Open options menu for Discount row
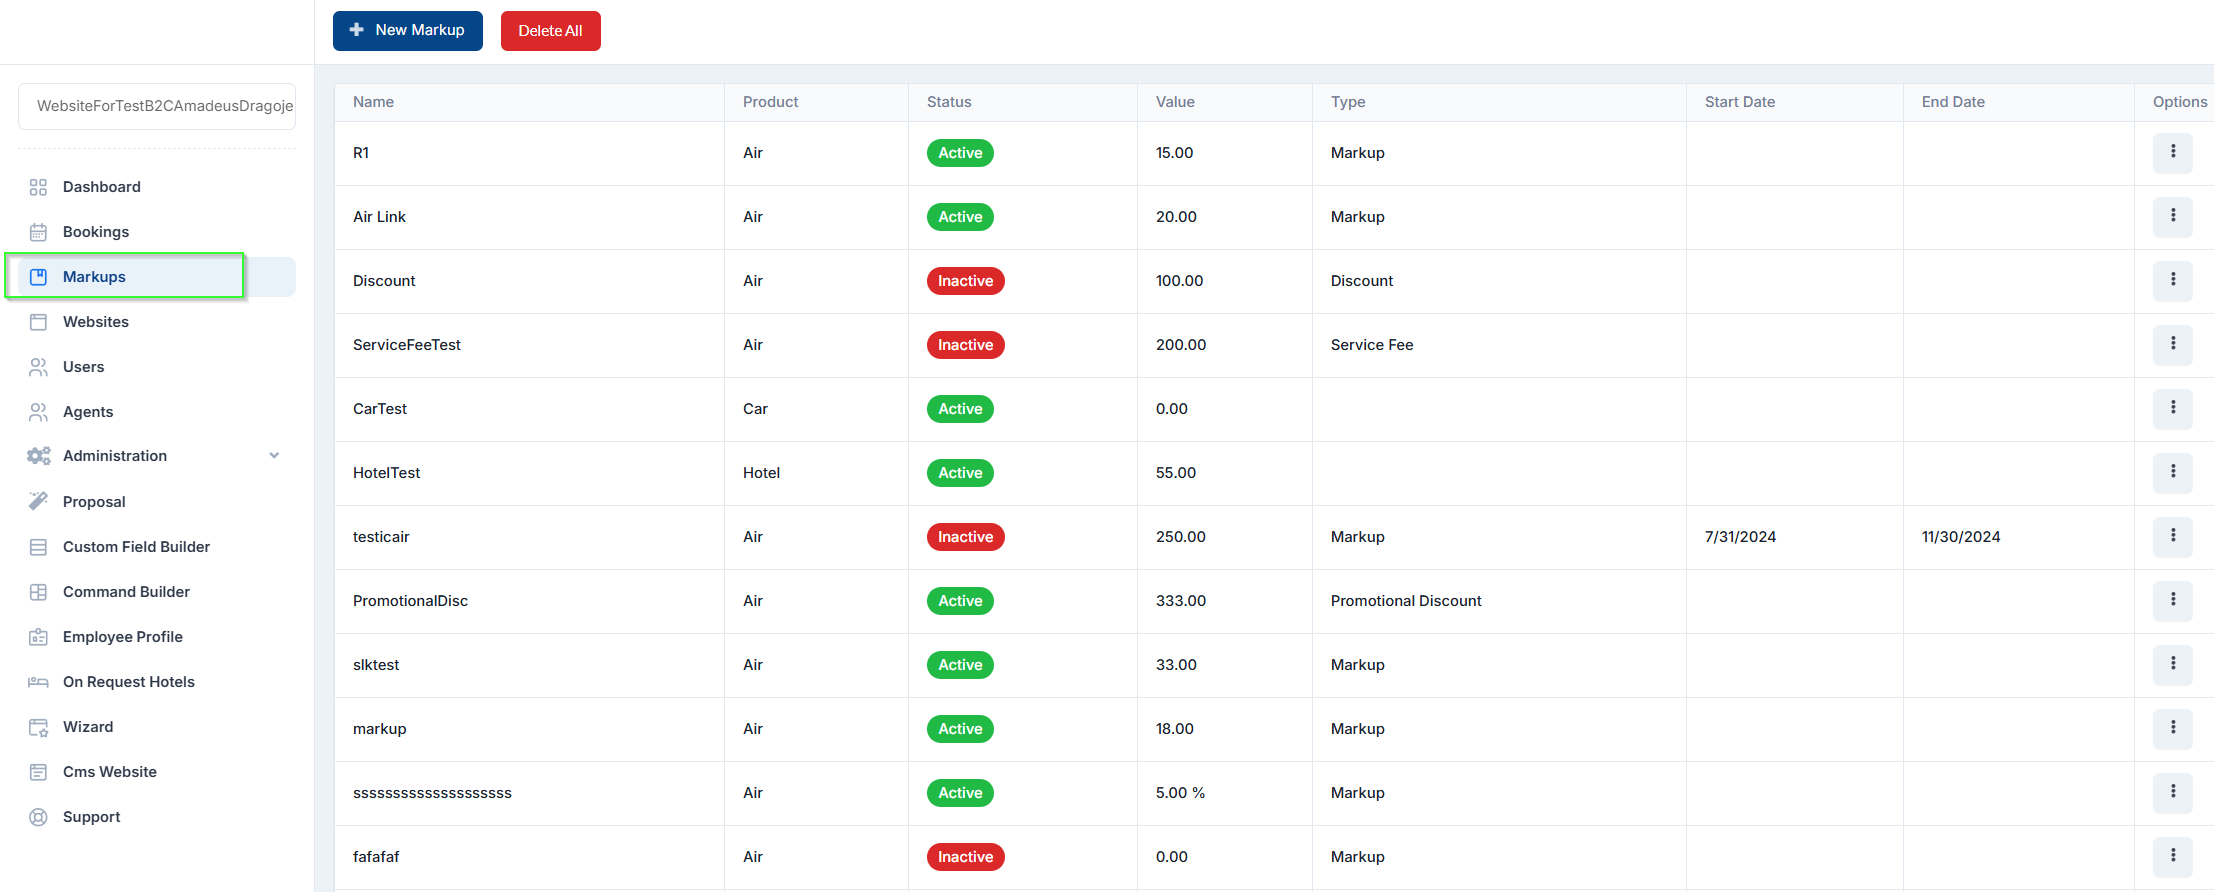2214x892 pixels. (2172, 281)
